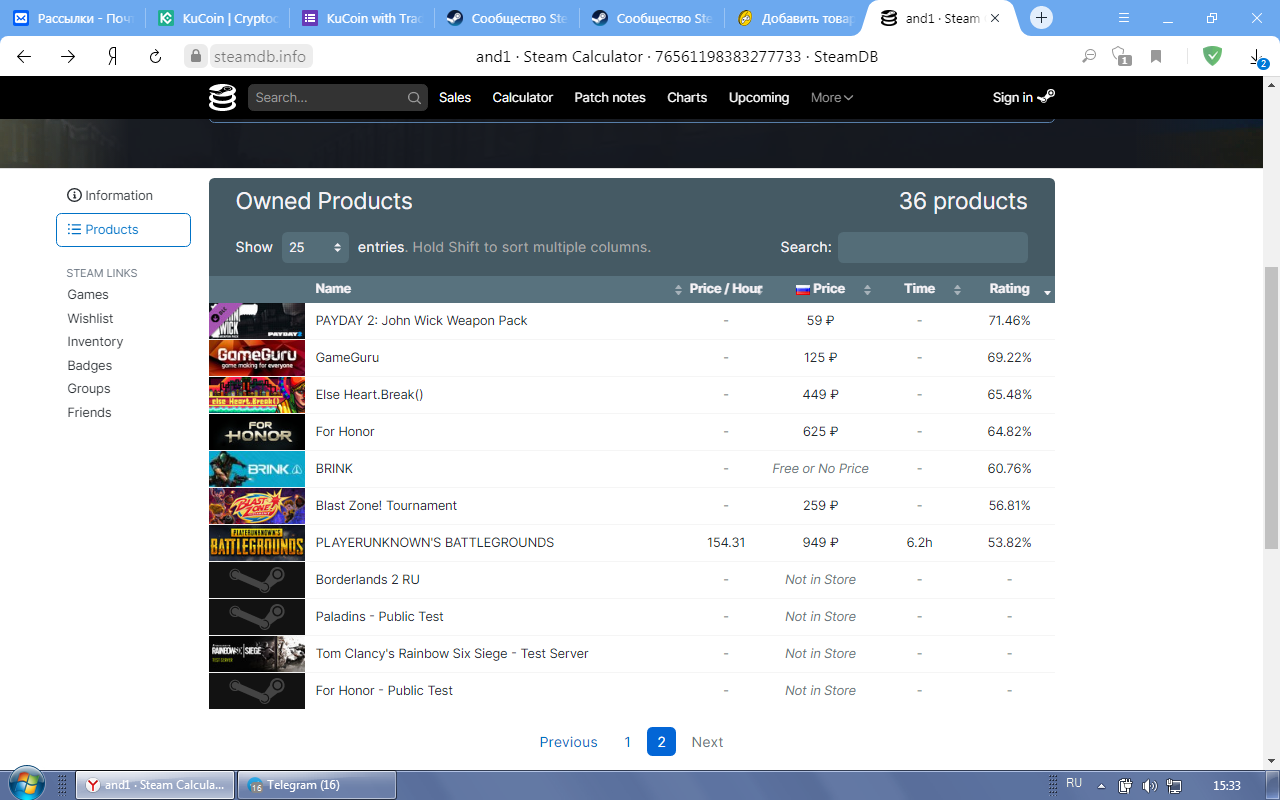1280x800 pixels.
Task: Click current page 2 button
Action: [661, 742]
